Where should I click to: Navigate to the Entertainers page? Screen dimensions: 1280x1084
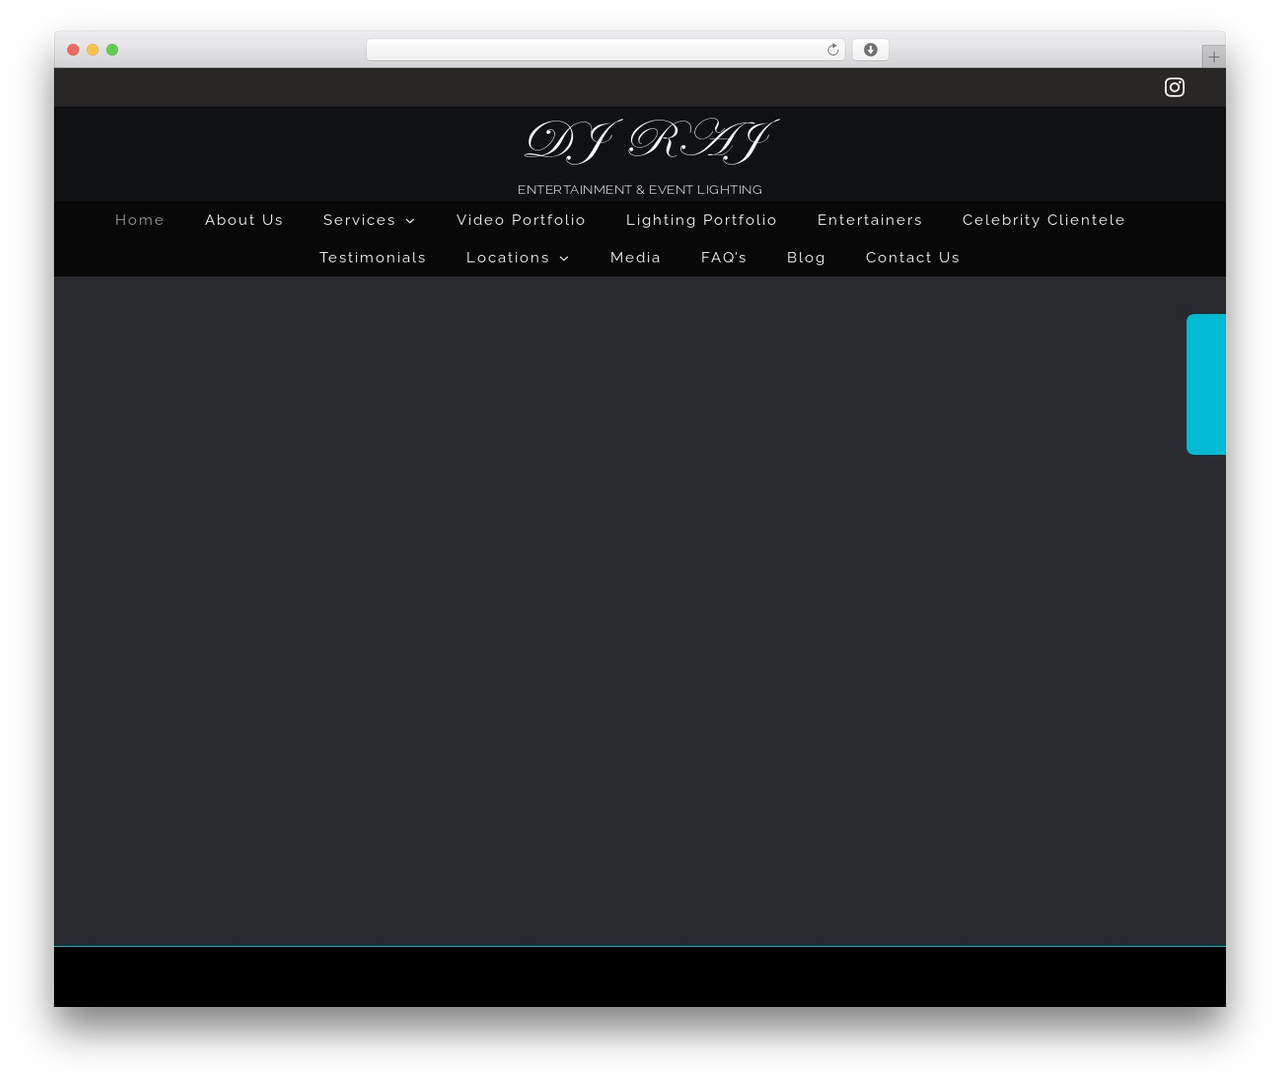(x=870, y=220)
